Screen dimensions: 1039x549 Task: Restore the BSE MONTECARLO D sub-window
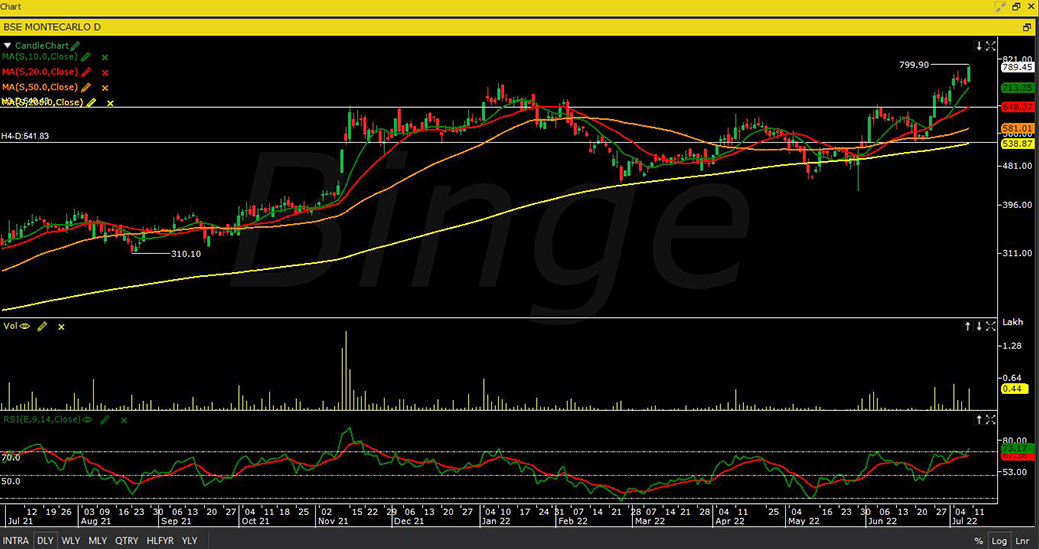pyautogui.click(x=1028, y=27)
